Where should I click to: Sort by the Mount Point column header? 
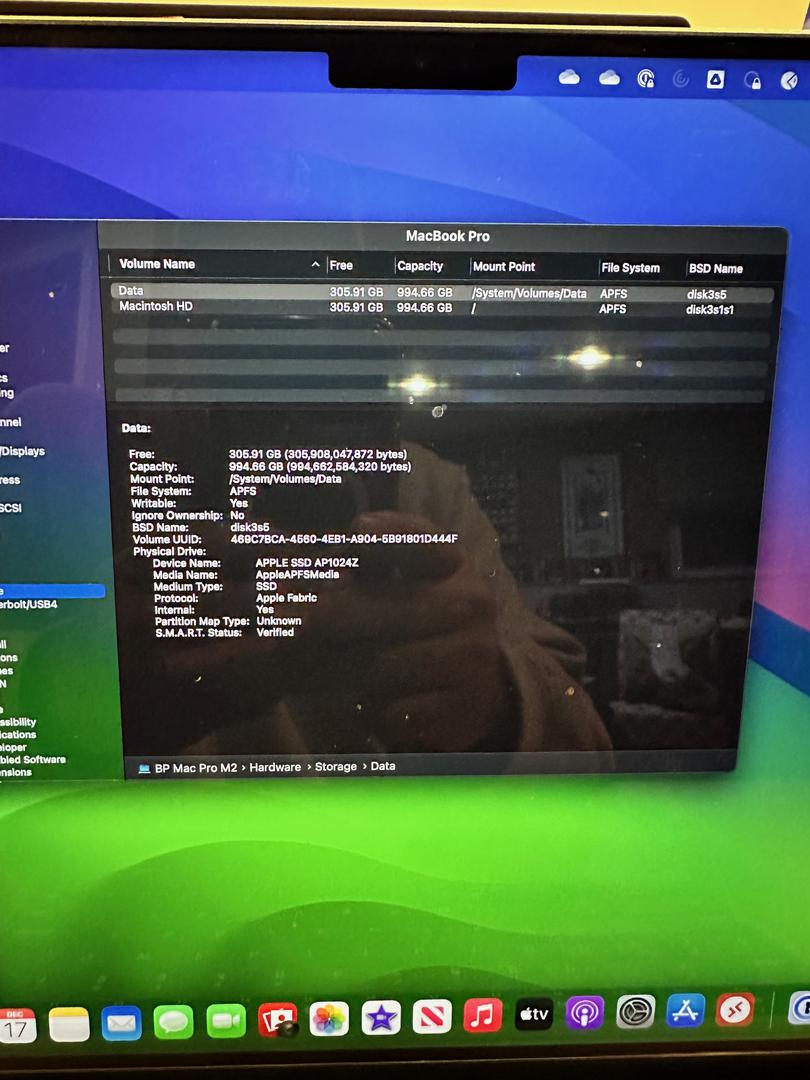[x=503, y=267]
